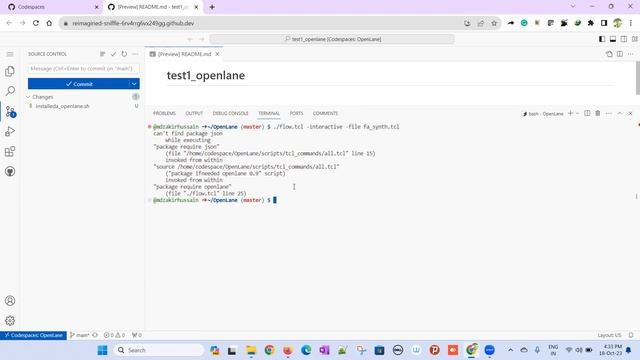Open editor more actions menu
The height and width of the screenshot is (360, 640).
[x=631, y=54]
